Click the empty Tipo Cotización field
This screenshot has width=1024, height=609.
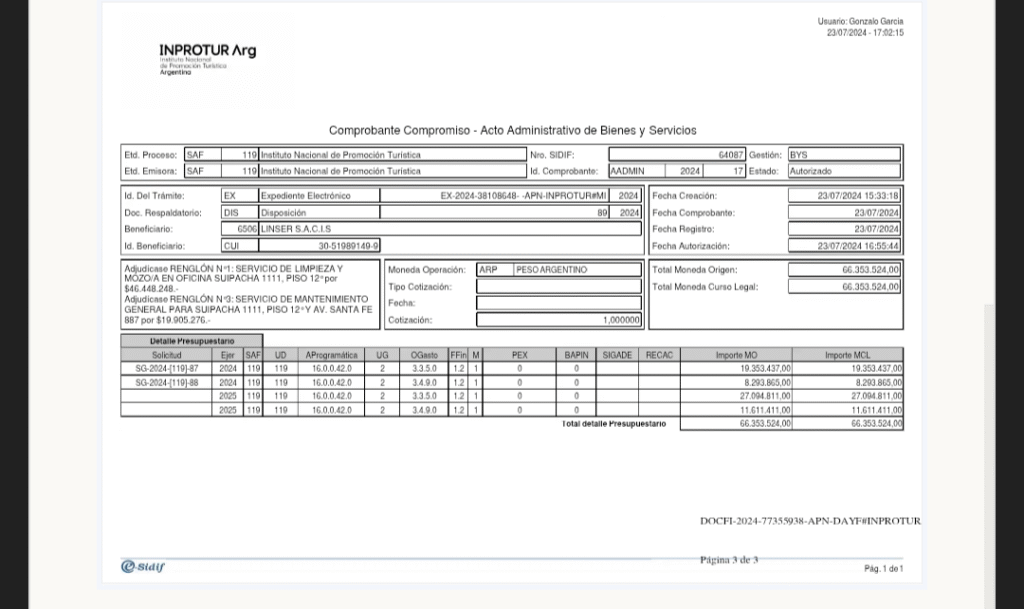558,287
